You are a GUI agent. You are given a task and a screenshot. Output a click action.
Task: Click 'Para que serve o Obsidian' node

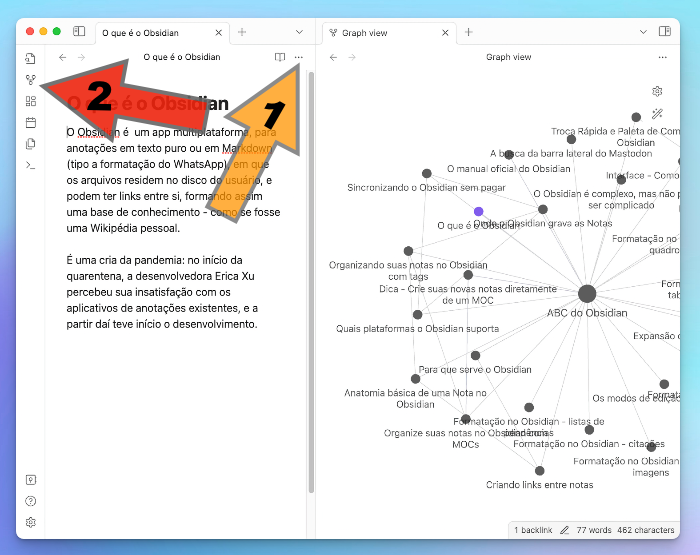[475, 355]
